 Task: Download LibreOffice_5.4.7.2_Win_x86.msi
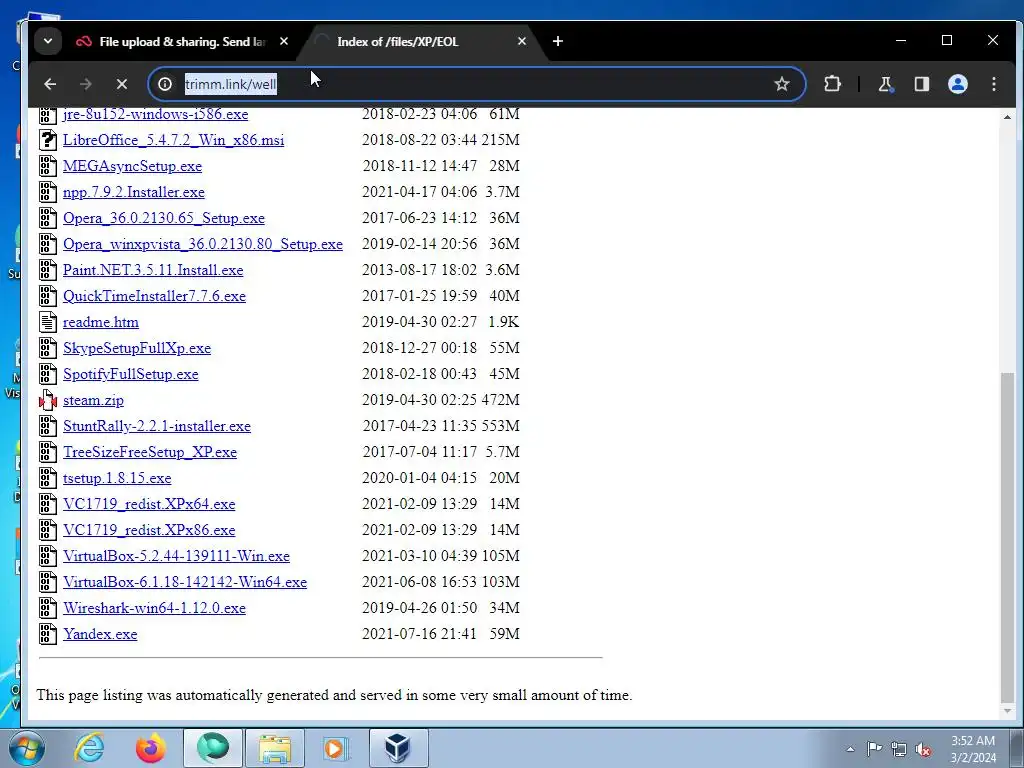pyautogui.click(x=174, y=140)
